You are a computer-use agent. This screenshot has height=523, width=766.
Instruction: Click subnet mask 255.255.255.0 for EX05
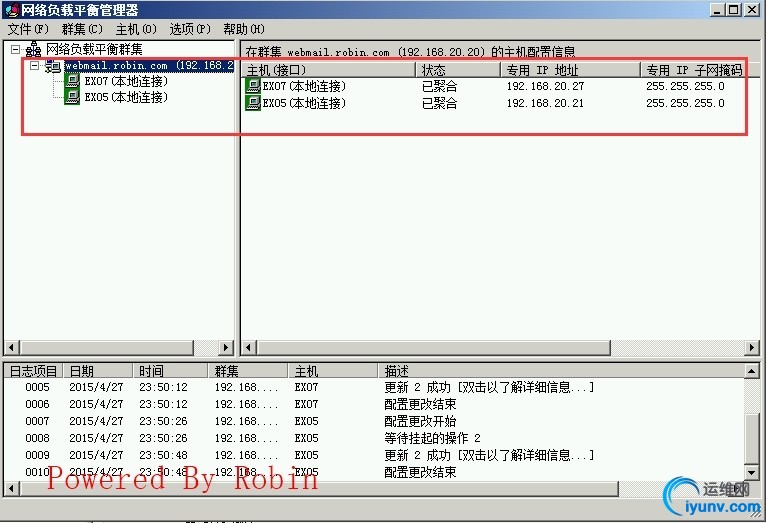point(685,103)
